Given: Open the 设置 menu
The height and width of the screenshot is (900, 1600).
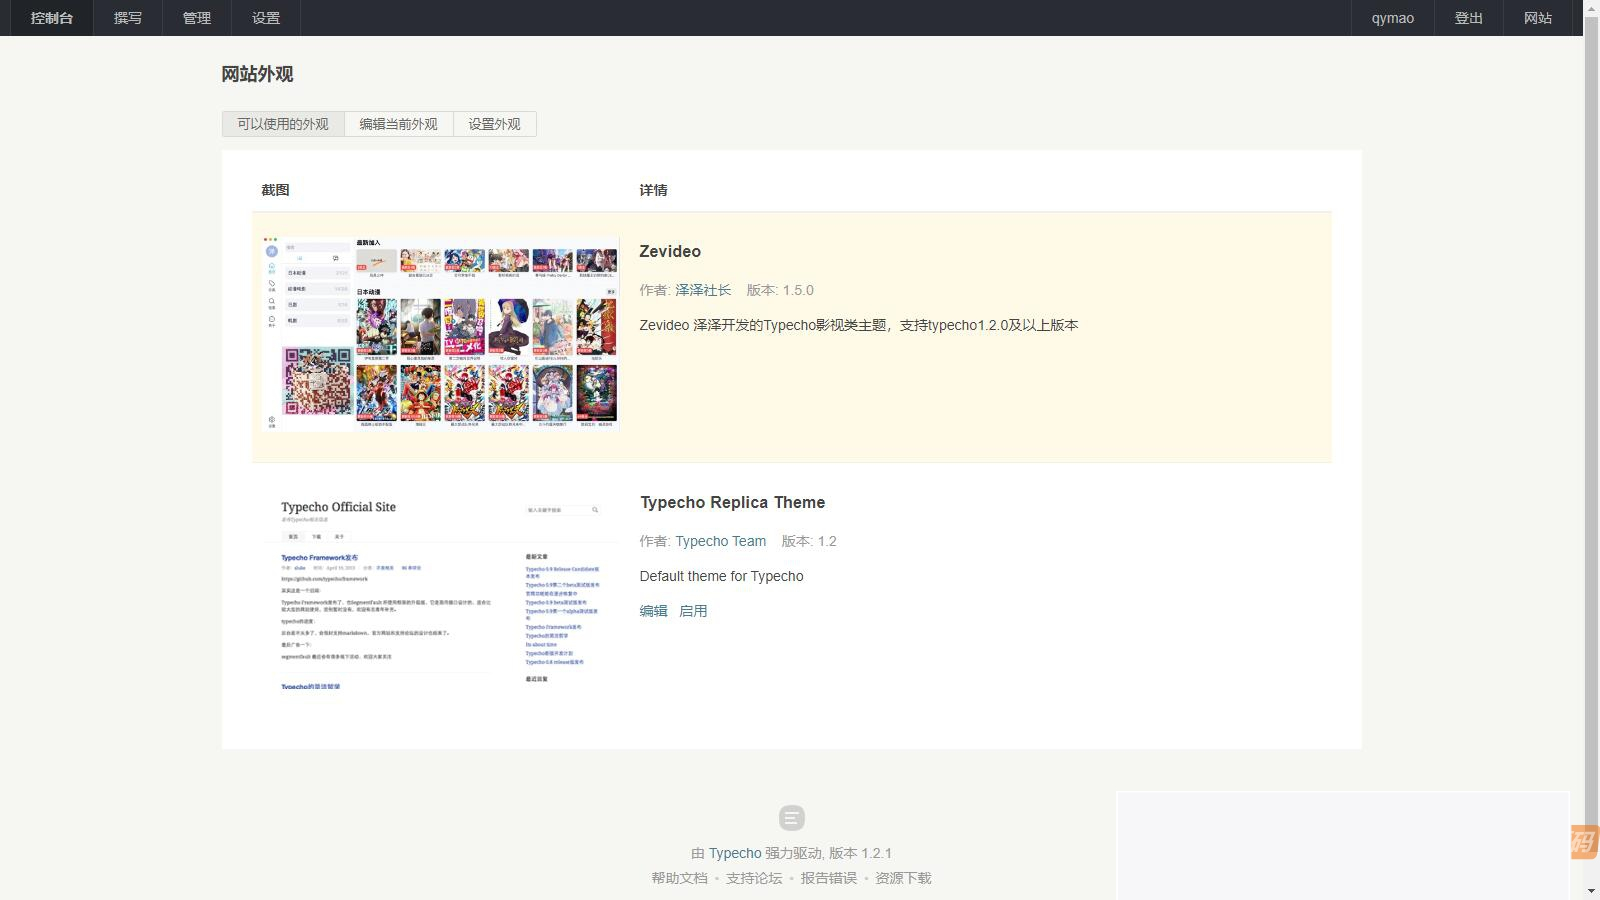Looking at the screenshot, I should tap(263, 17).
